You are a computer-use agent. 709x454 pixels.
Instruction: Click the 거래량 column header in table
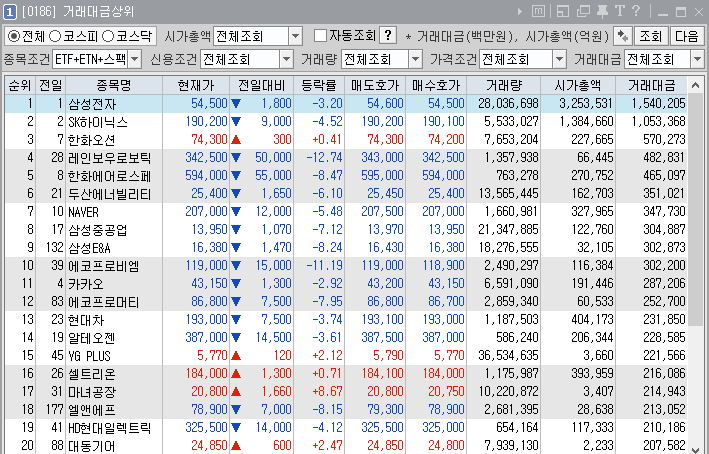[504, 85]
